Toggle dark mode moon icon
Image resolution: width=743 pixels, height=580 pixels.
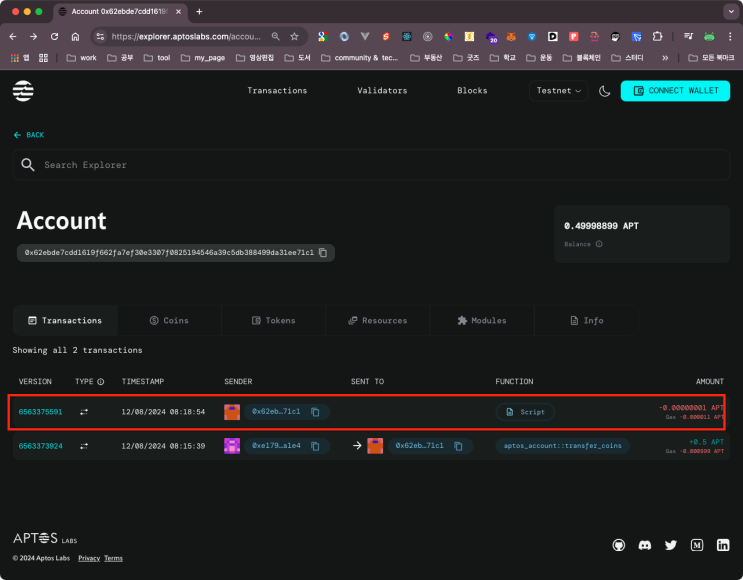pos(604,91)
